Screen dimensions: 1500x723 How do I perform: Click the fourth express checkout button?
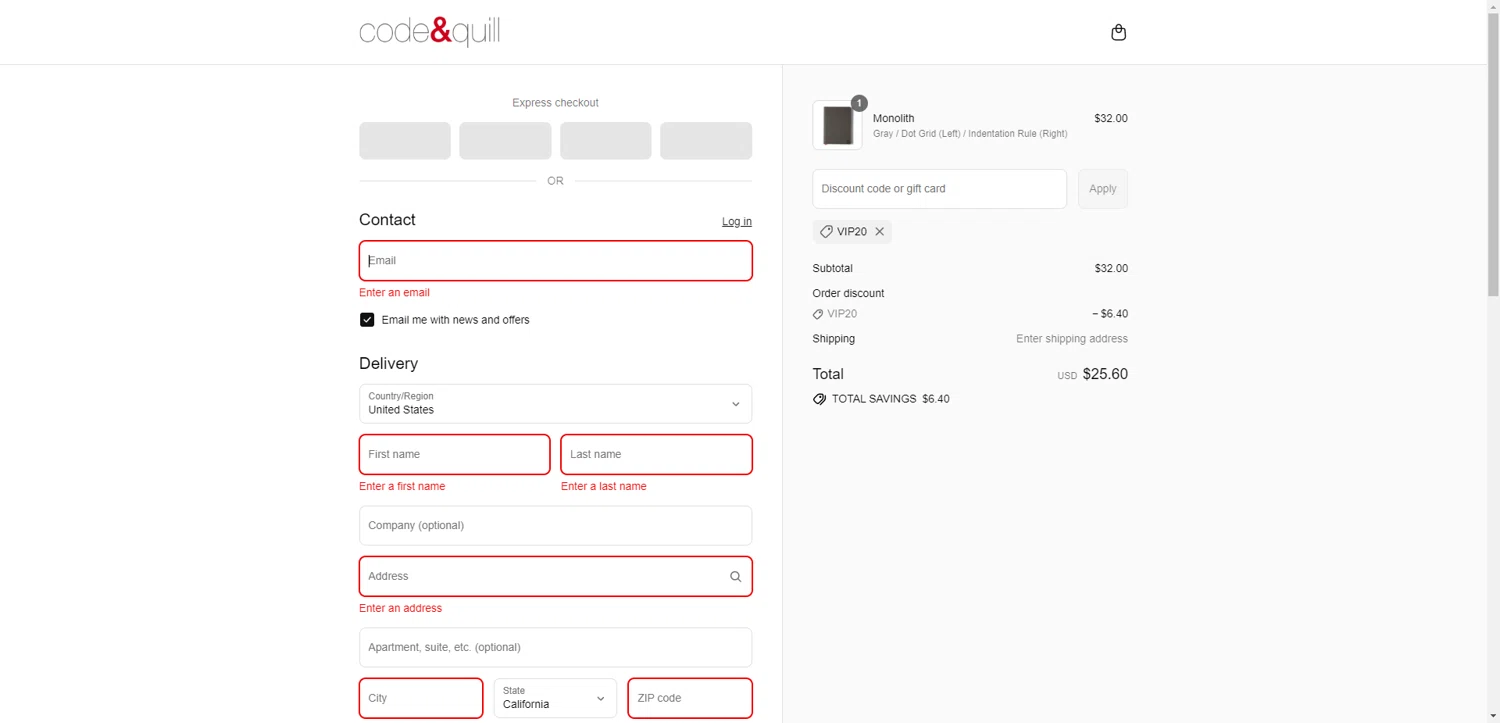click(706, 141)
